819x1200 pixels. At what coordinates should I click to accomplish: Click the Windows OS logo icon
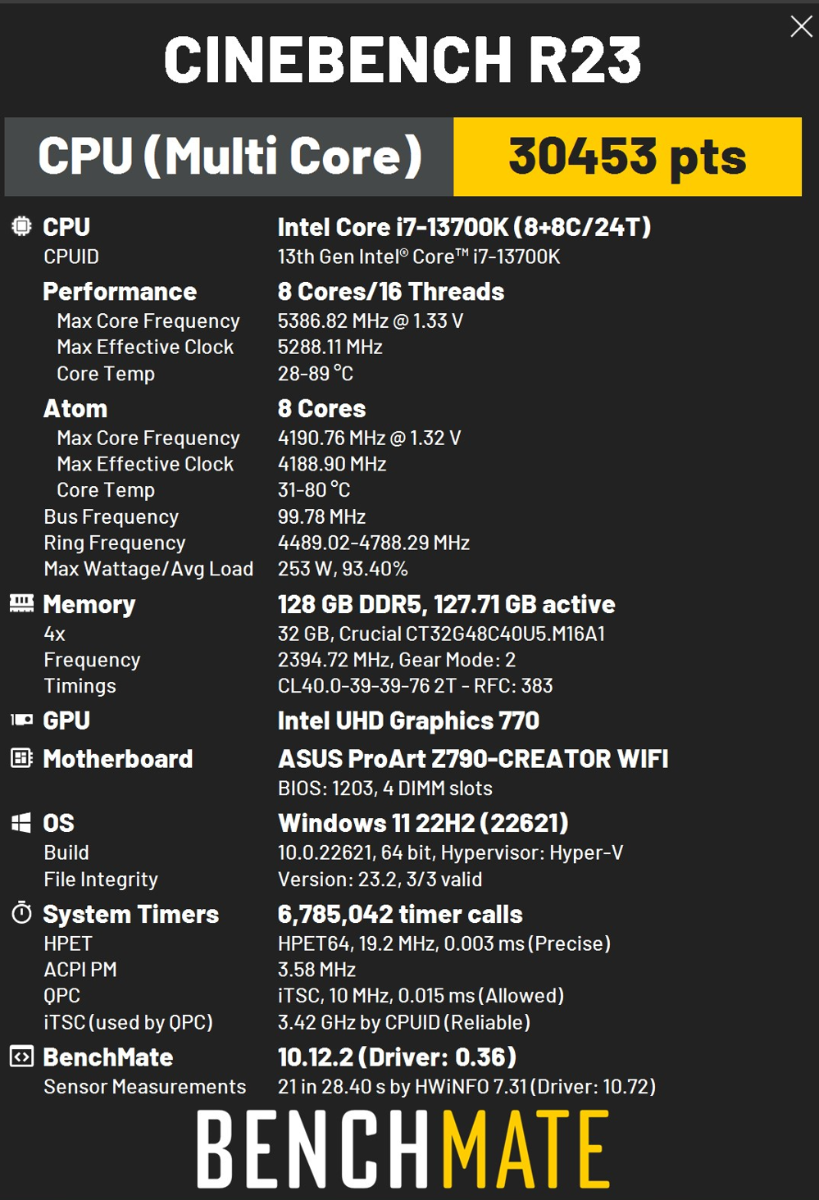(21, 823)
